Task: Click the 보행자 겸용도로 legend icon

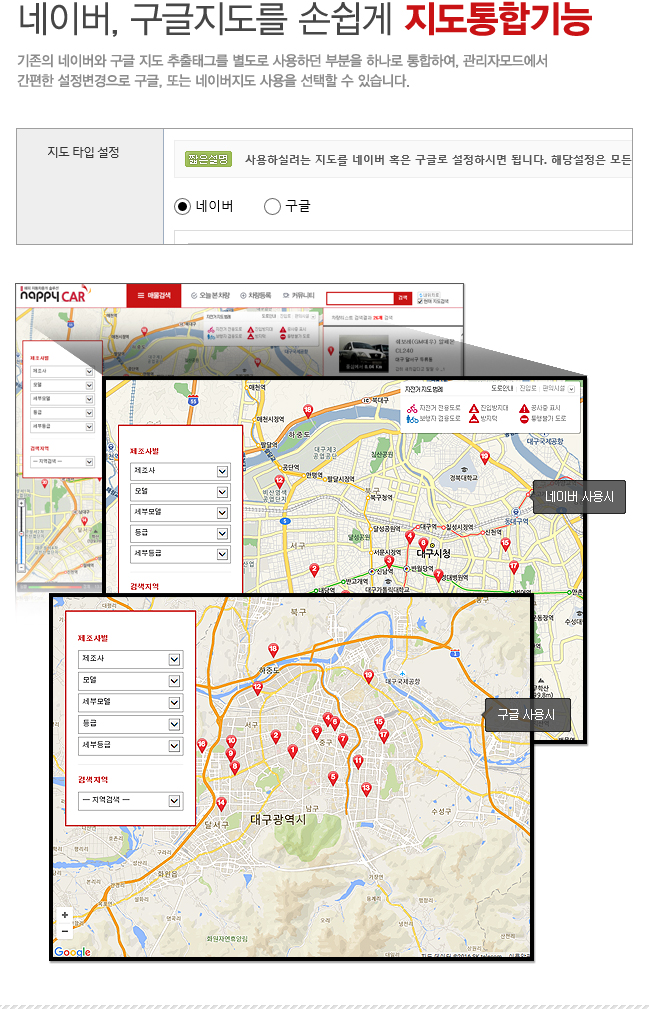Action: [x=412, y=419]
